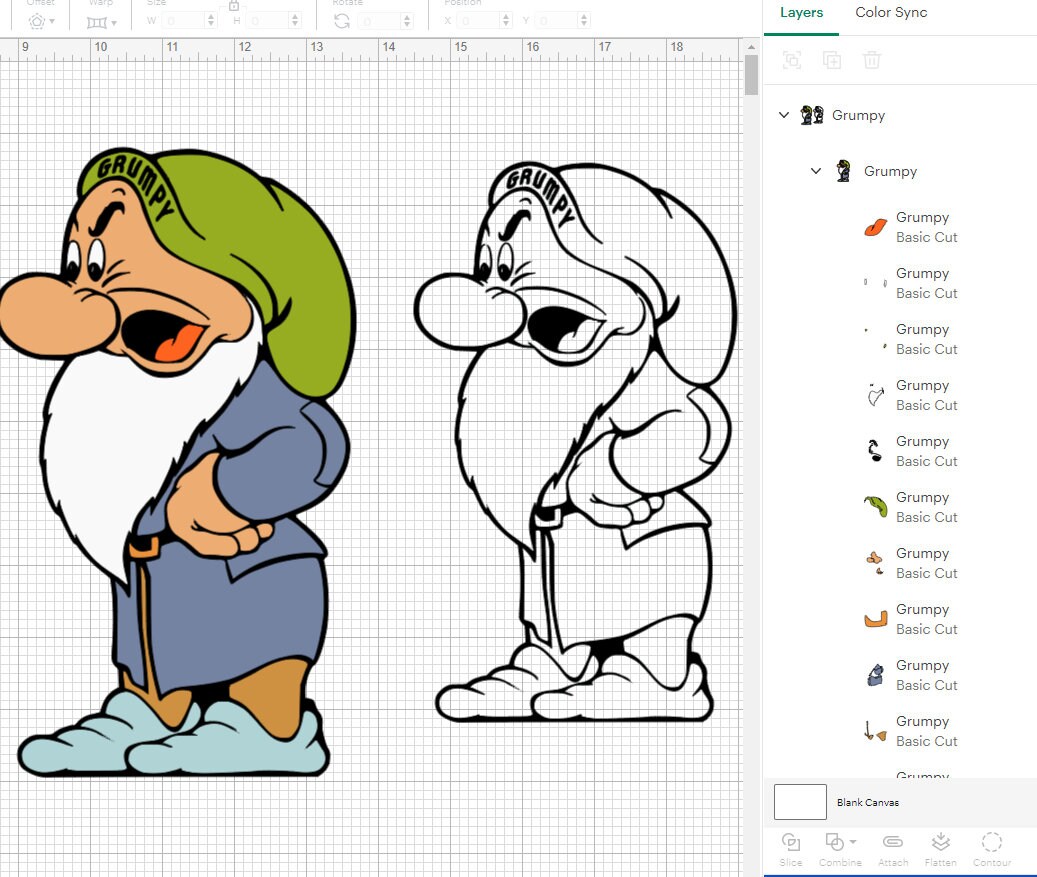Click the canvas vertical scrollbar thumb
This screenshot has width=1037, height=877.
pyautogui.click(x=751, y=75)
